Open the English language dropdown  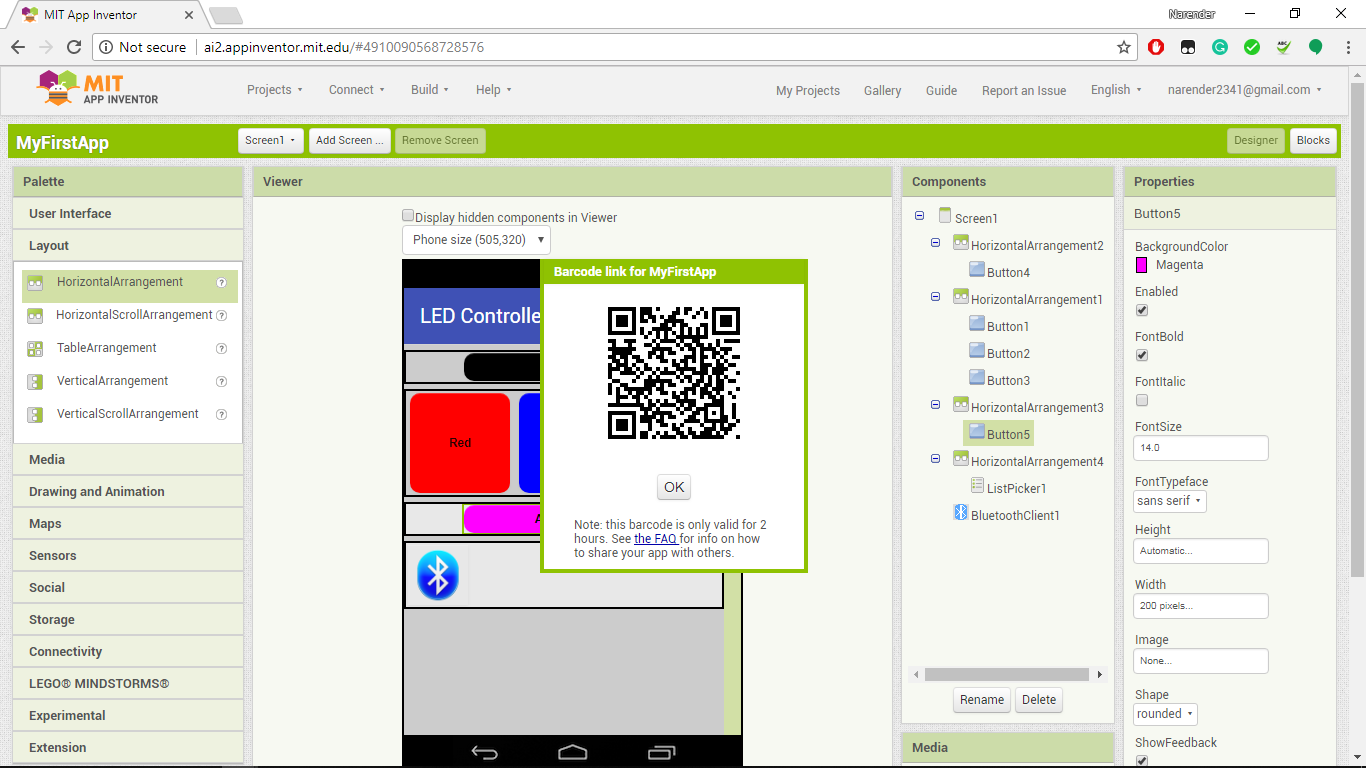coord(1116,90)
